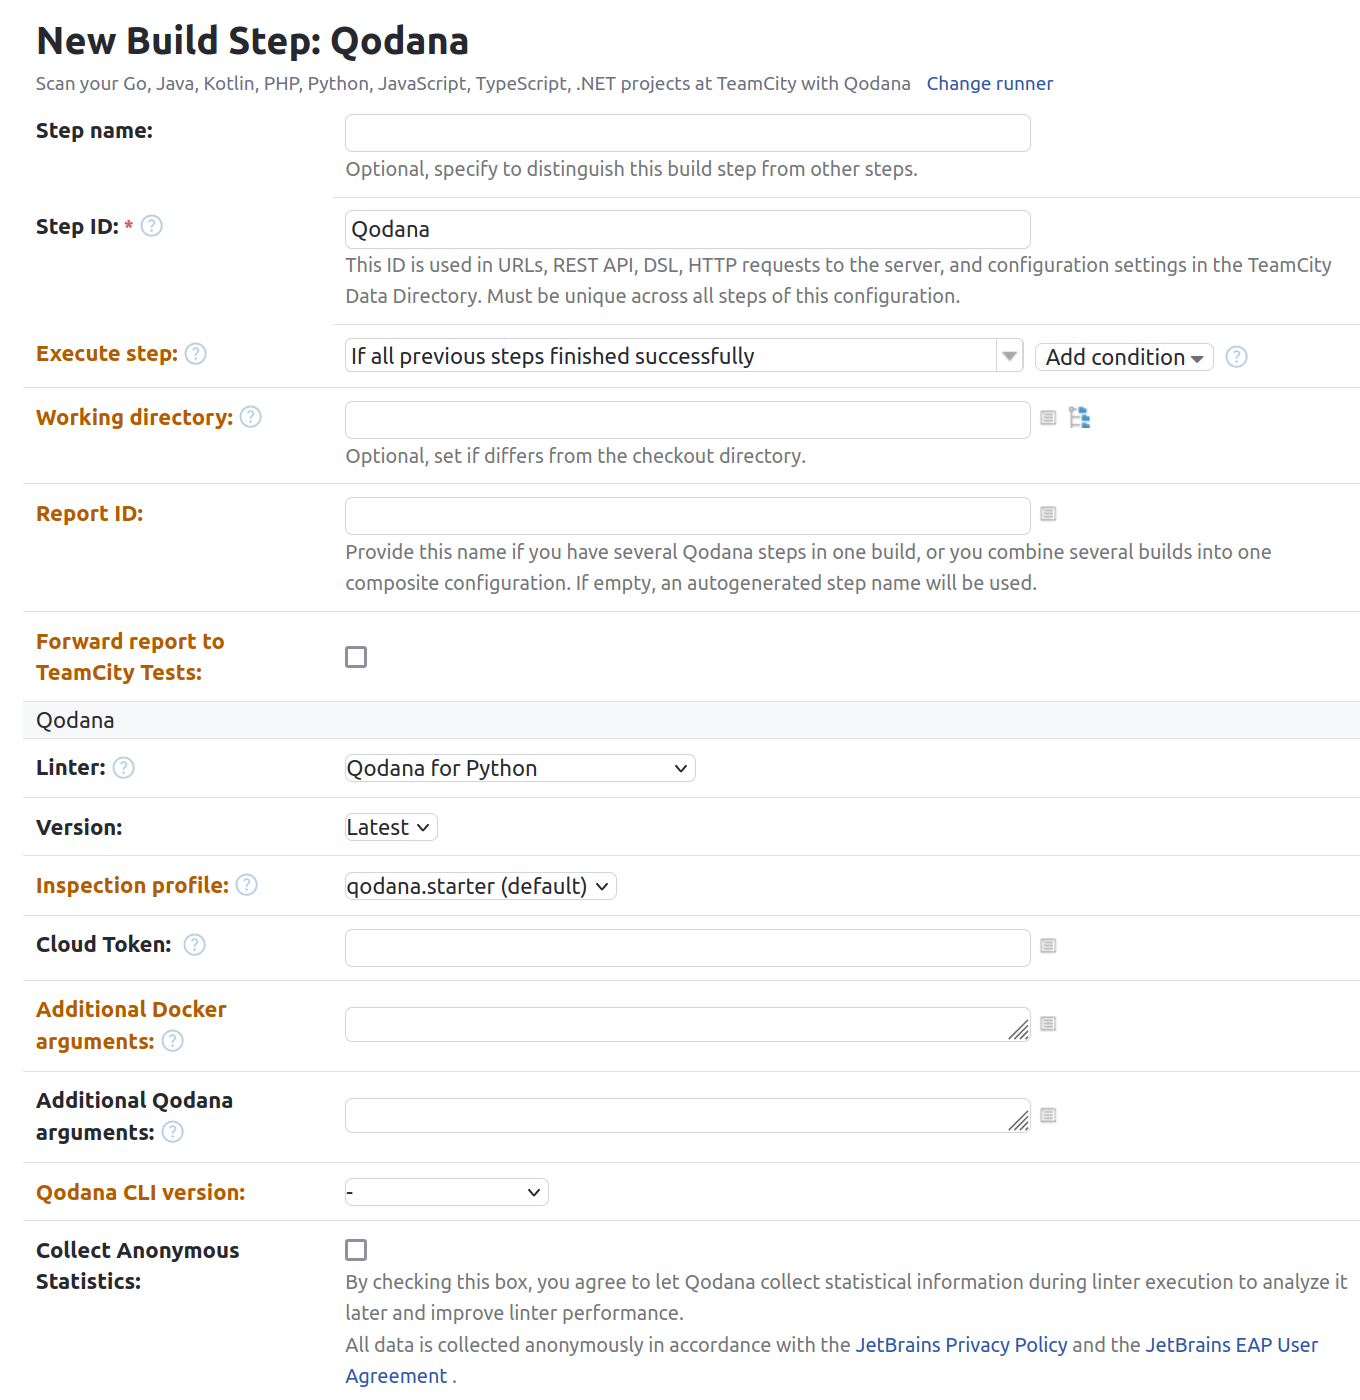
Task: Open parameter picker for Report ID field
Action: 1047,513
